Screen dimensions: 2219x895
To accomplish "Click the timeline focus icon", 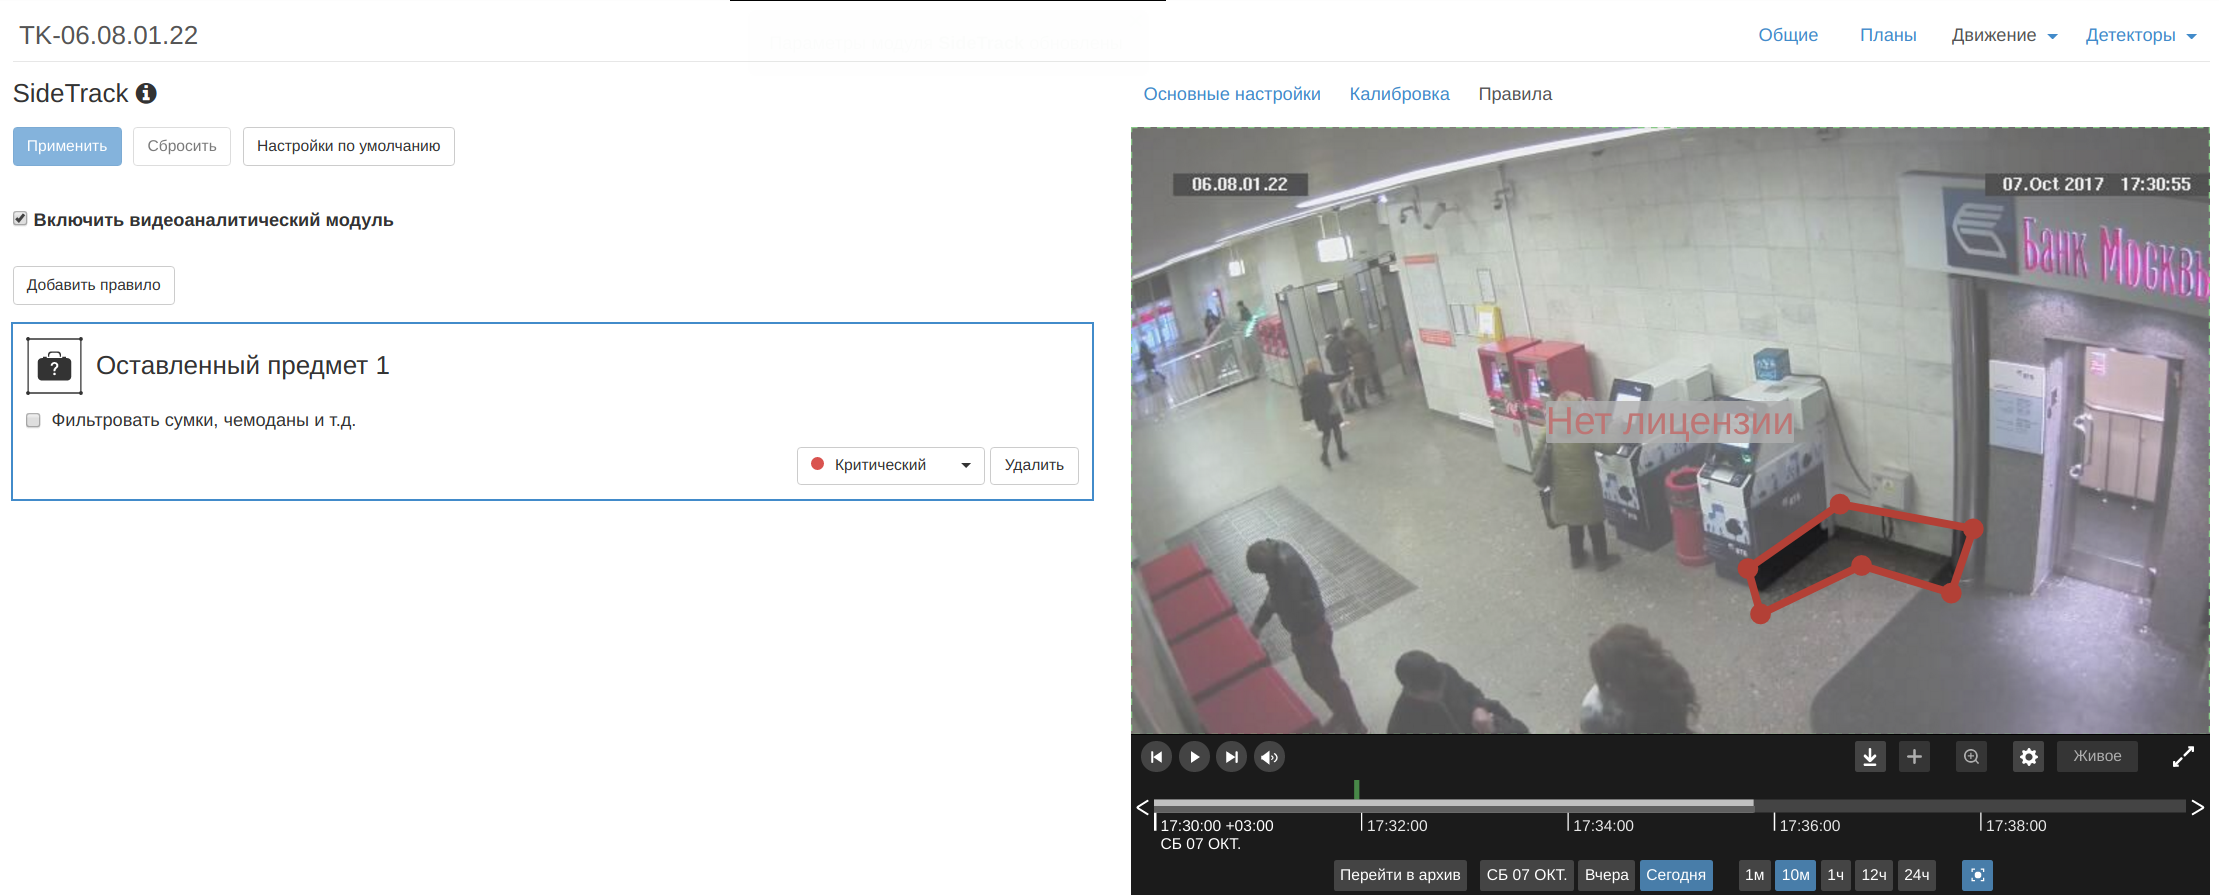I will [1977, 875].
